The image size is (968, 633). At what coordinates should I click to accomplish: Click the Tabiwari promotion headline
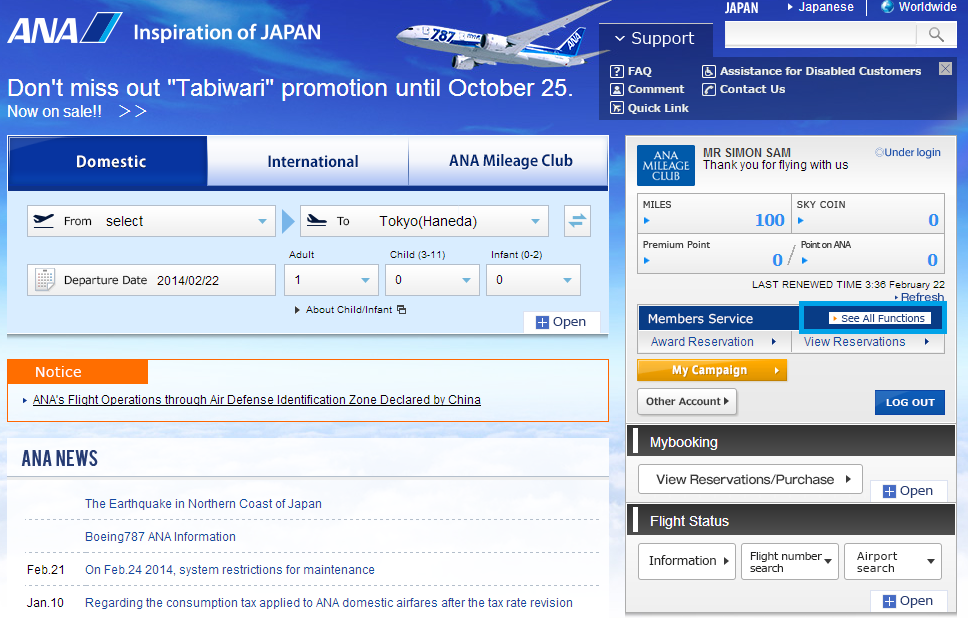pyautogui.click(x=290, y=88)
